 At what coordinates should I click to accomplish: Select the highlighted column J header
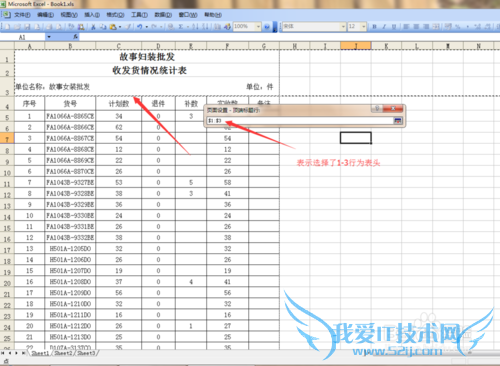(356, 46)
